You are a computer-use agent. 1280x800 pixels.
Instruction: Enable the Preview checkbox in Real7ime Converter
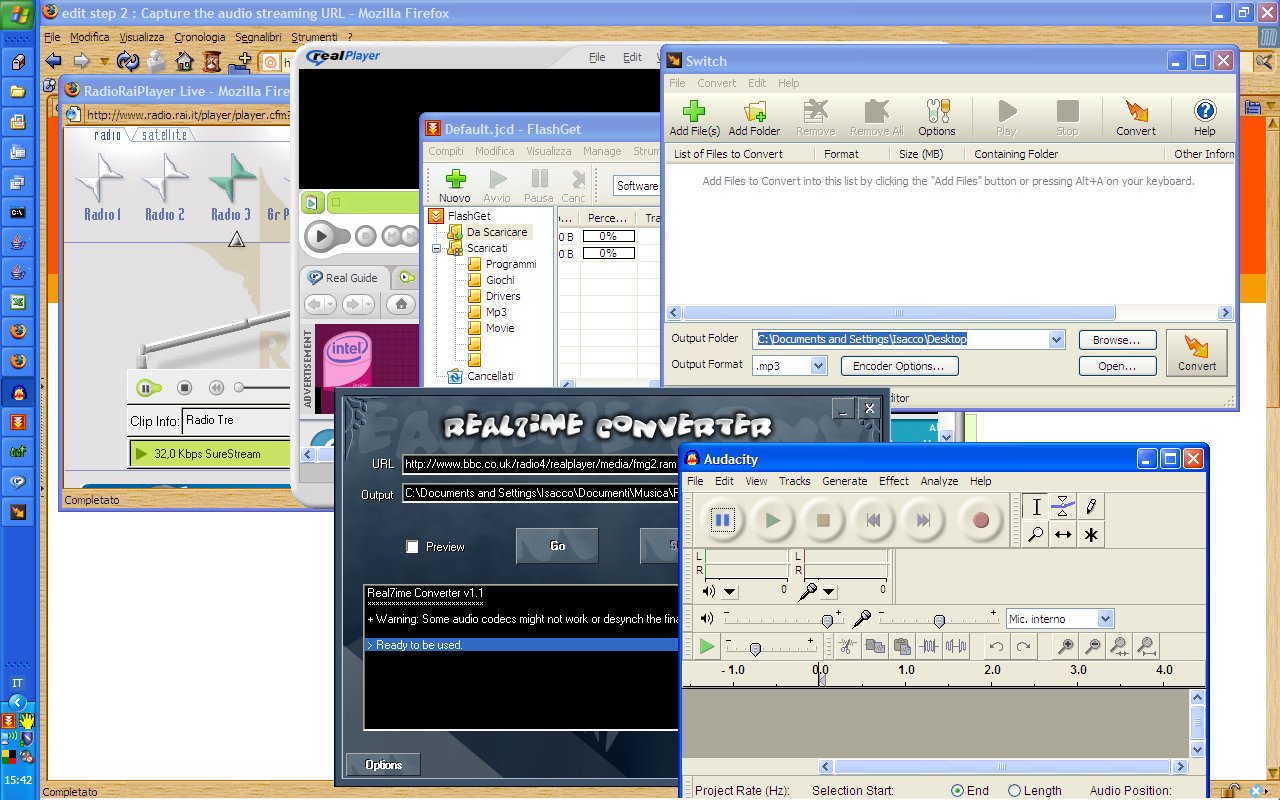tap(412, 547)
